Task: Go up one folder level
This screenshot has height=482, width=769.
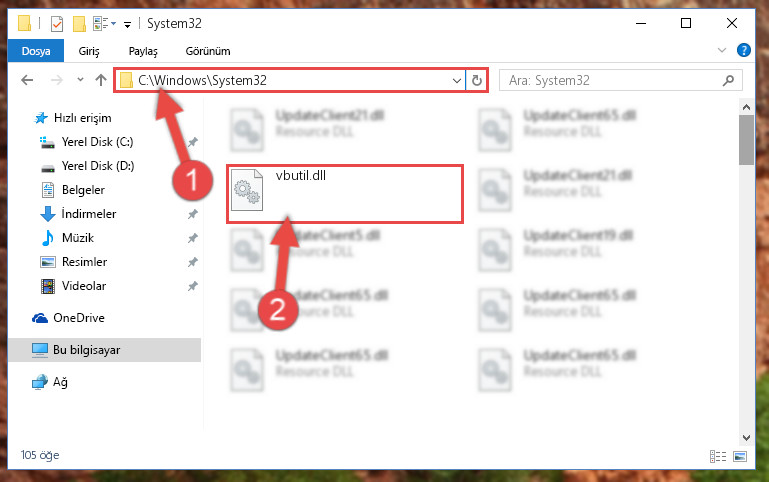Action: tap(101, 80)
